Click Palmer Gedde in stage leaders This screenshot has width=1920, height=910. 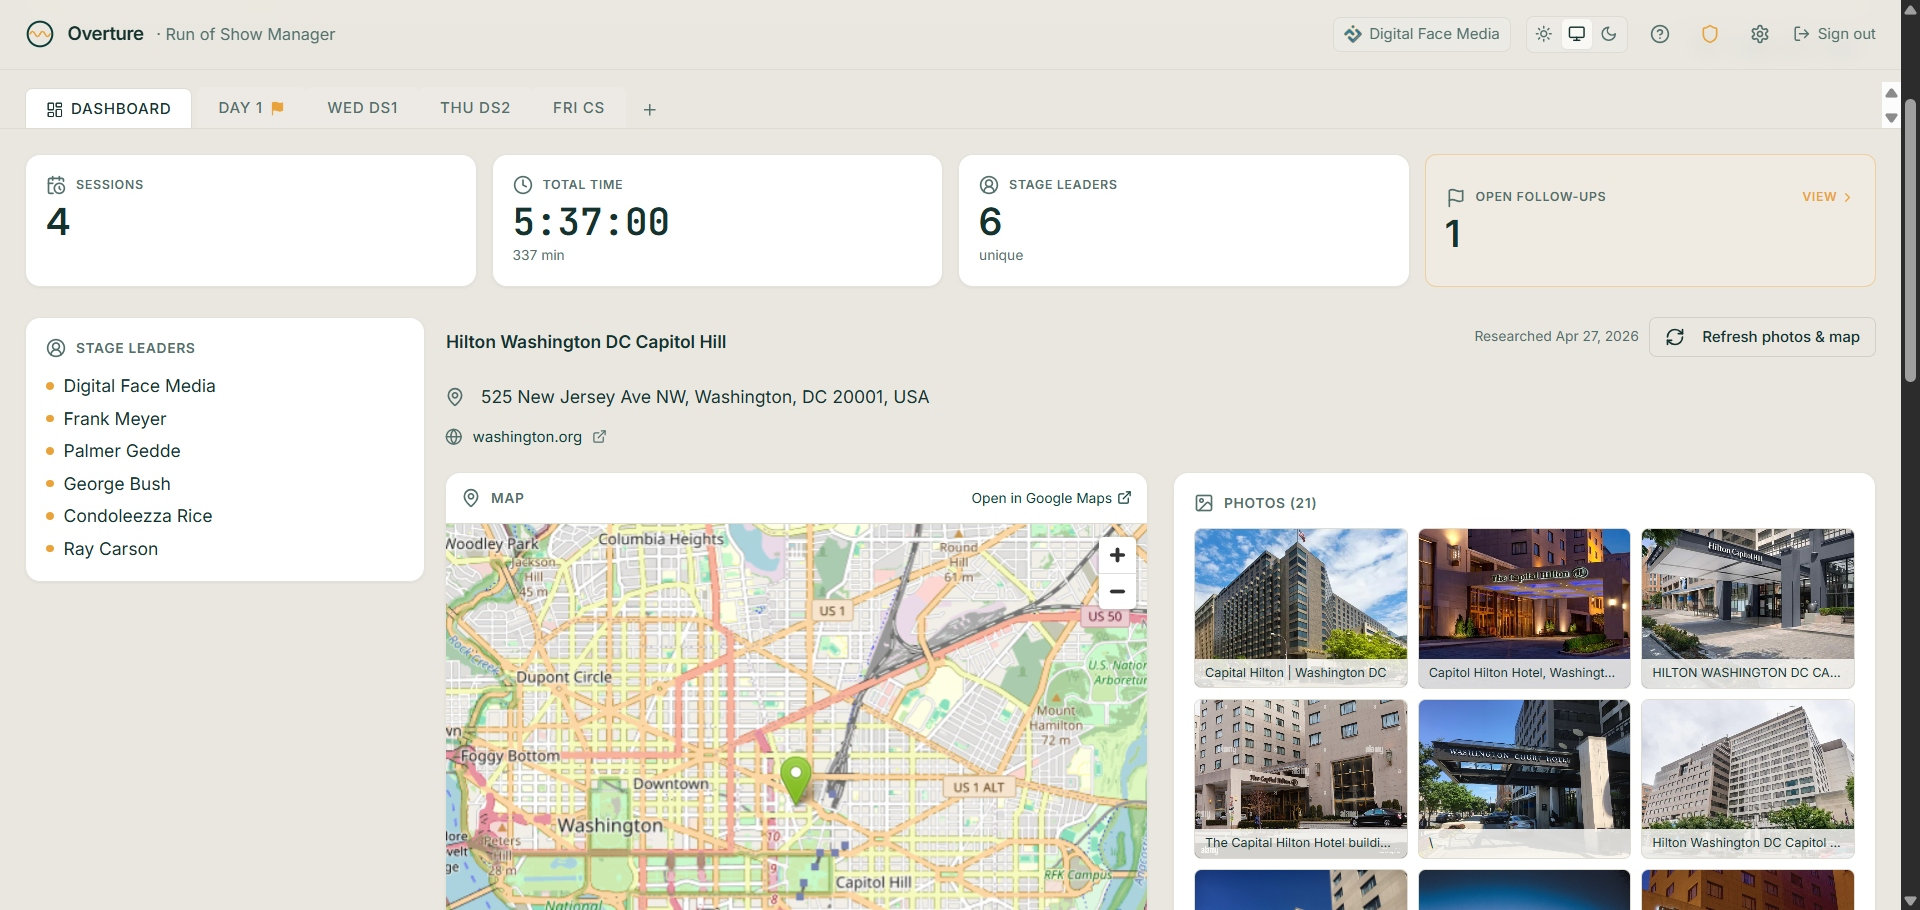click(x=122, y=451)
